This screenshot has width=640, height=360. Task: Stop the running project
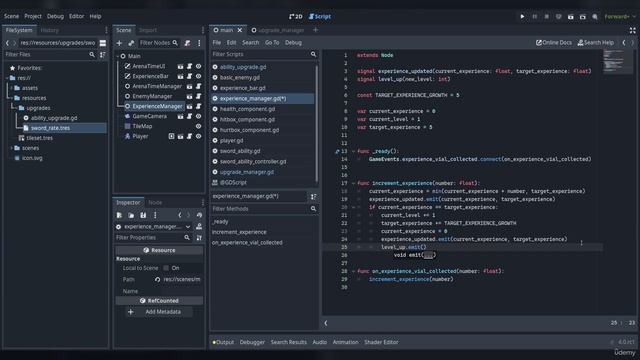[547, 16]
